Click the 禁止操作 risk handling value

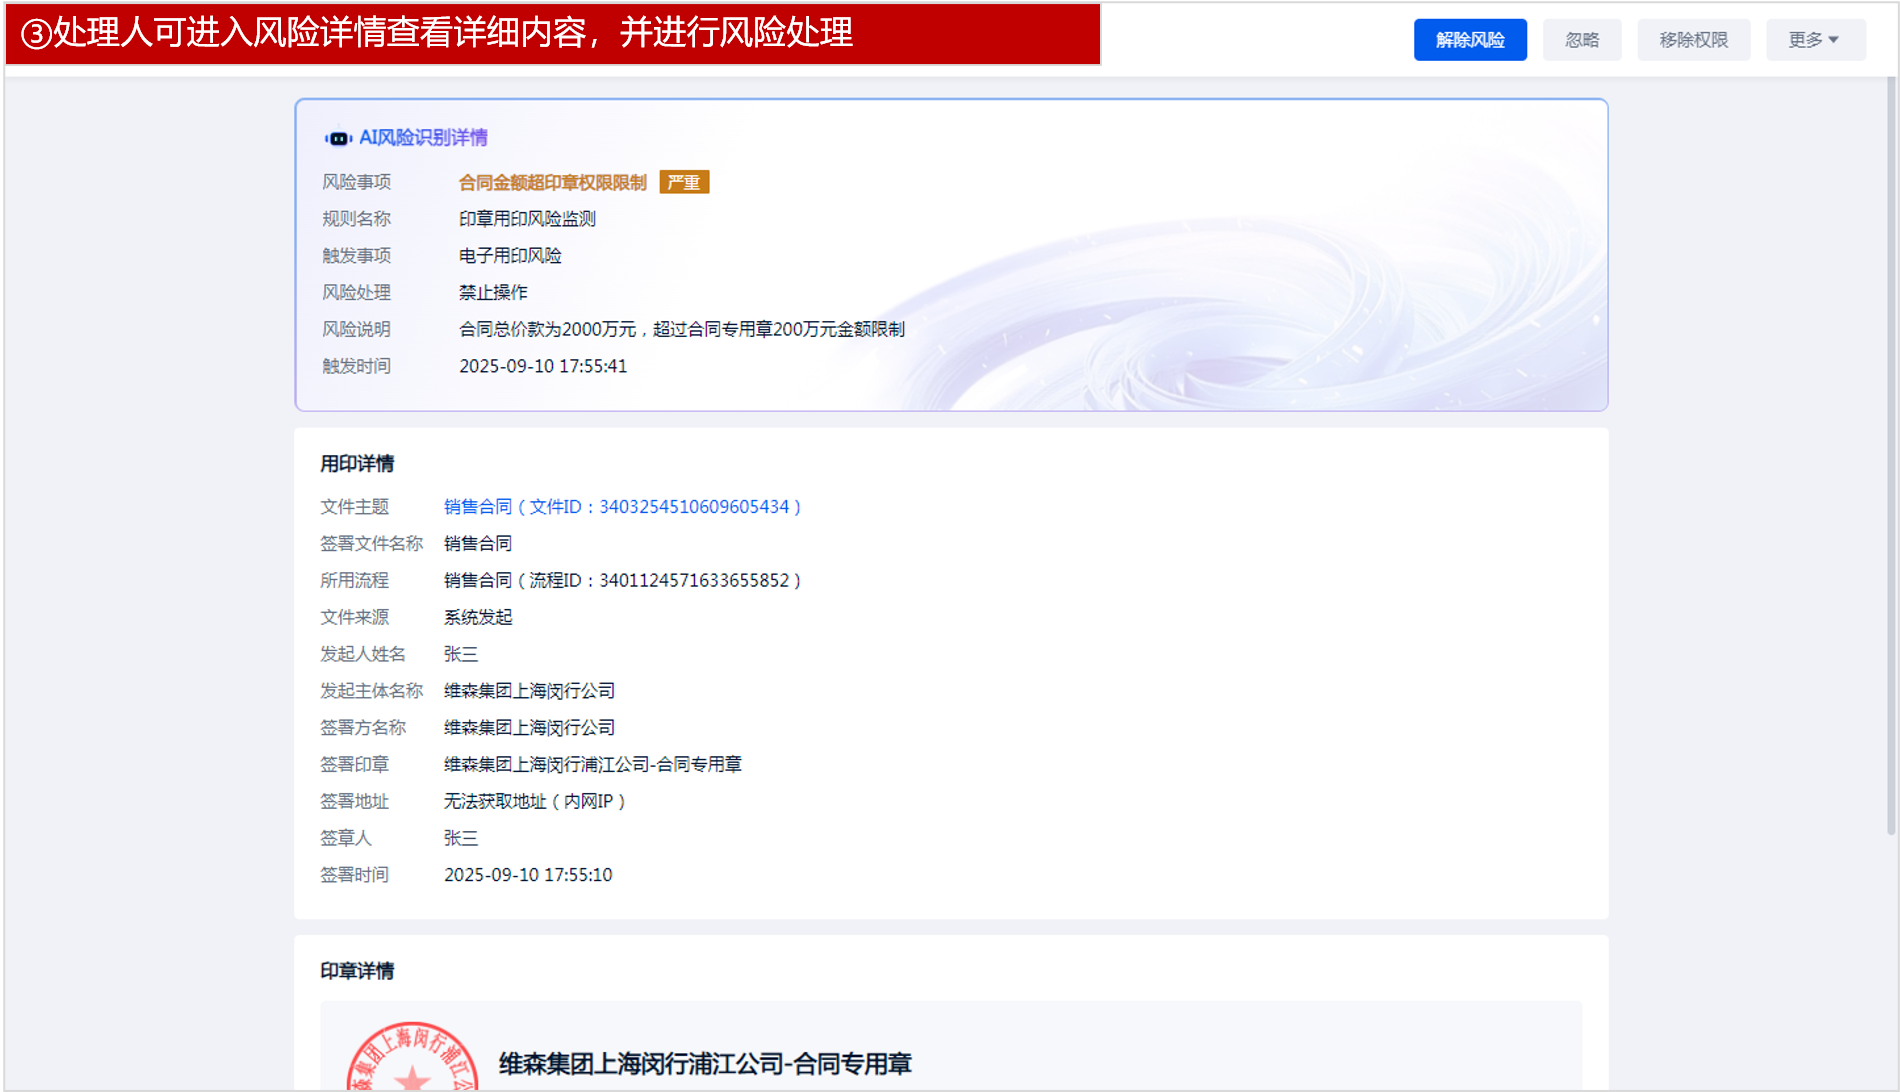coord(493,293)
